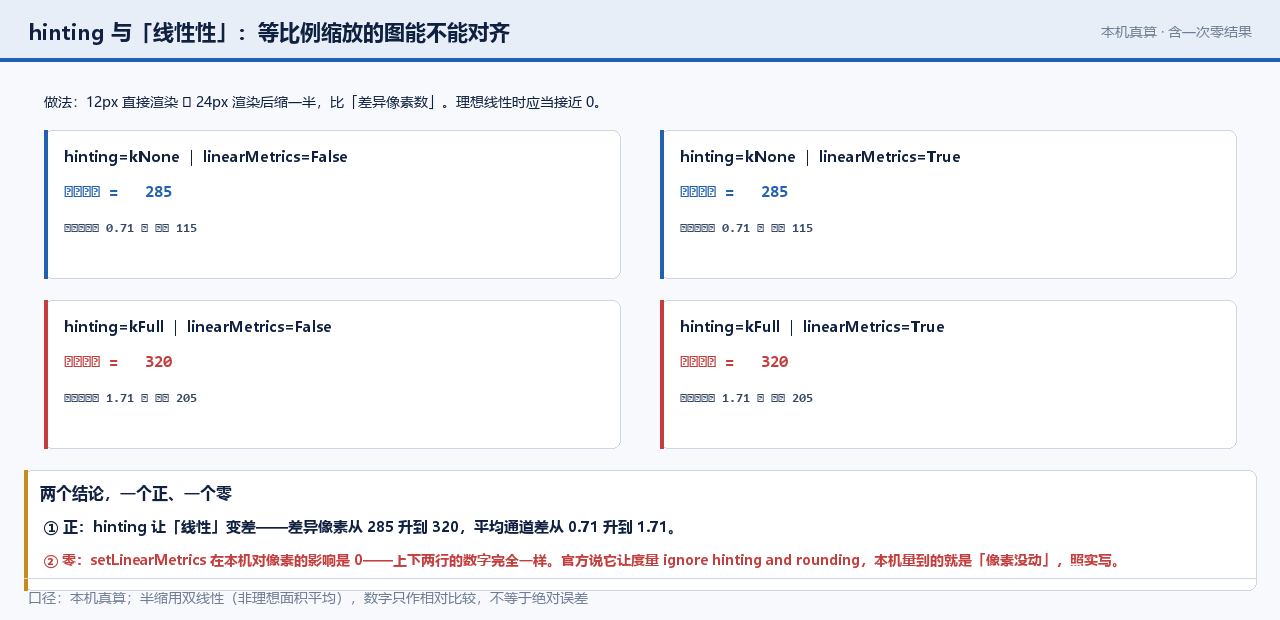This screenshot has height=620, width=1280.
Task: Click the footer note starting "口径：本机真算"
Action: (308, 598)
